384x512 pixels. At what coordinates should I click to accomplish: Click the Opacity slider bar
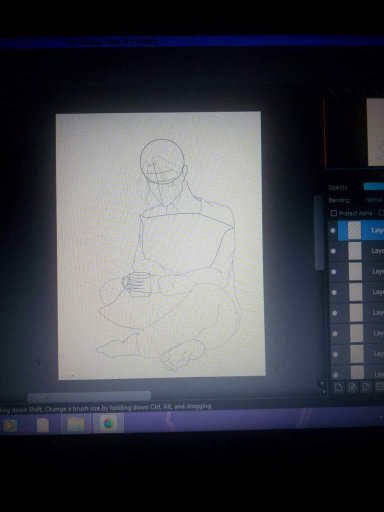[374, 186]
